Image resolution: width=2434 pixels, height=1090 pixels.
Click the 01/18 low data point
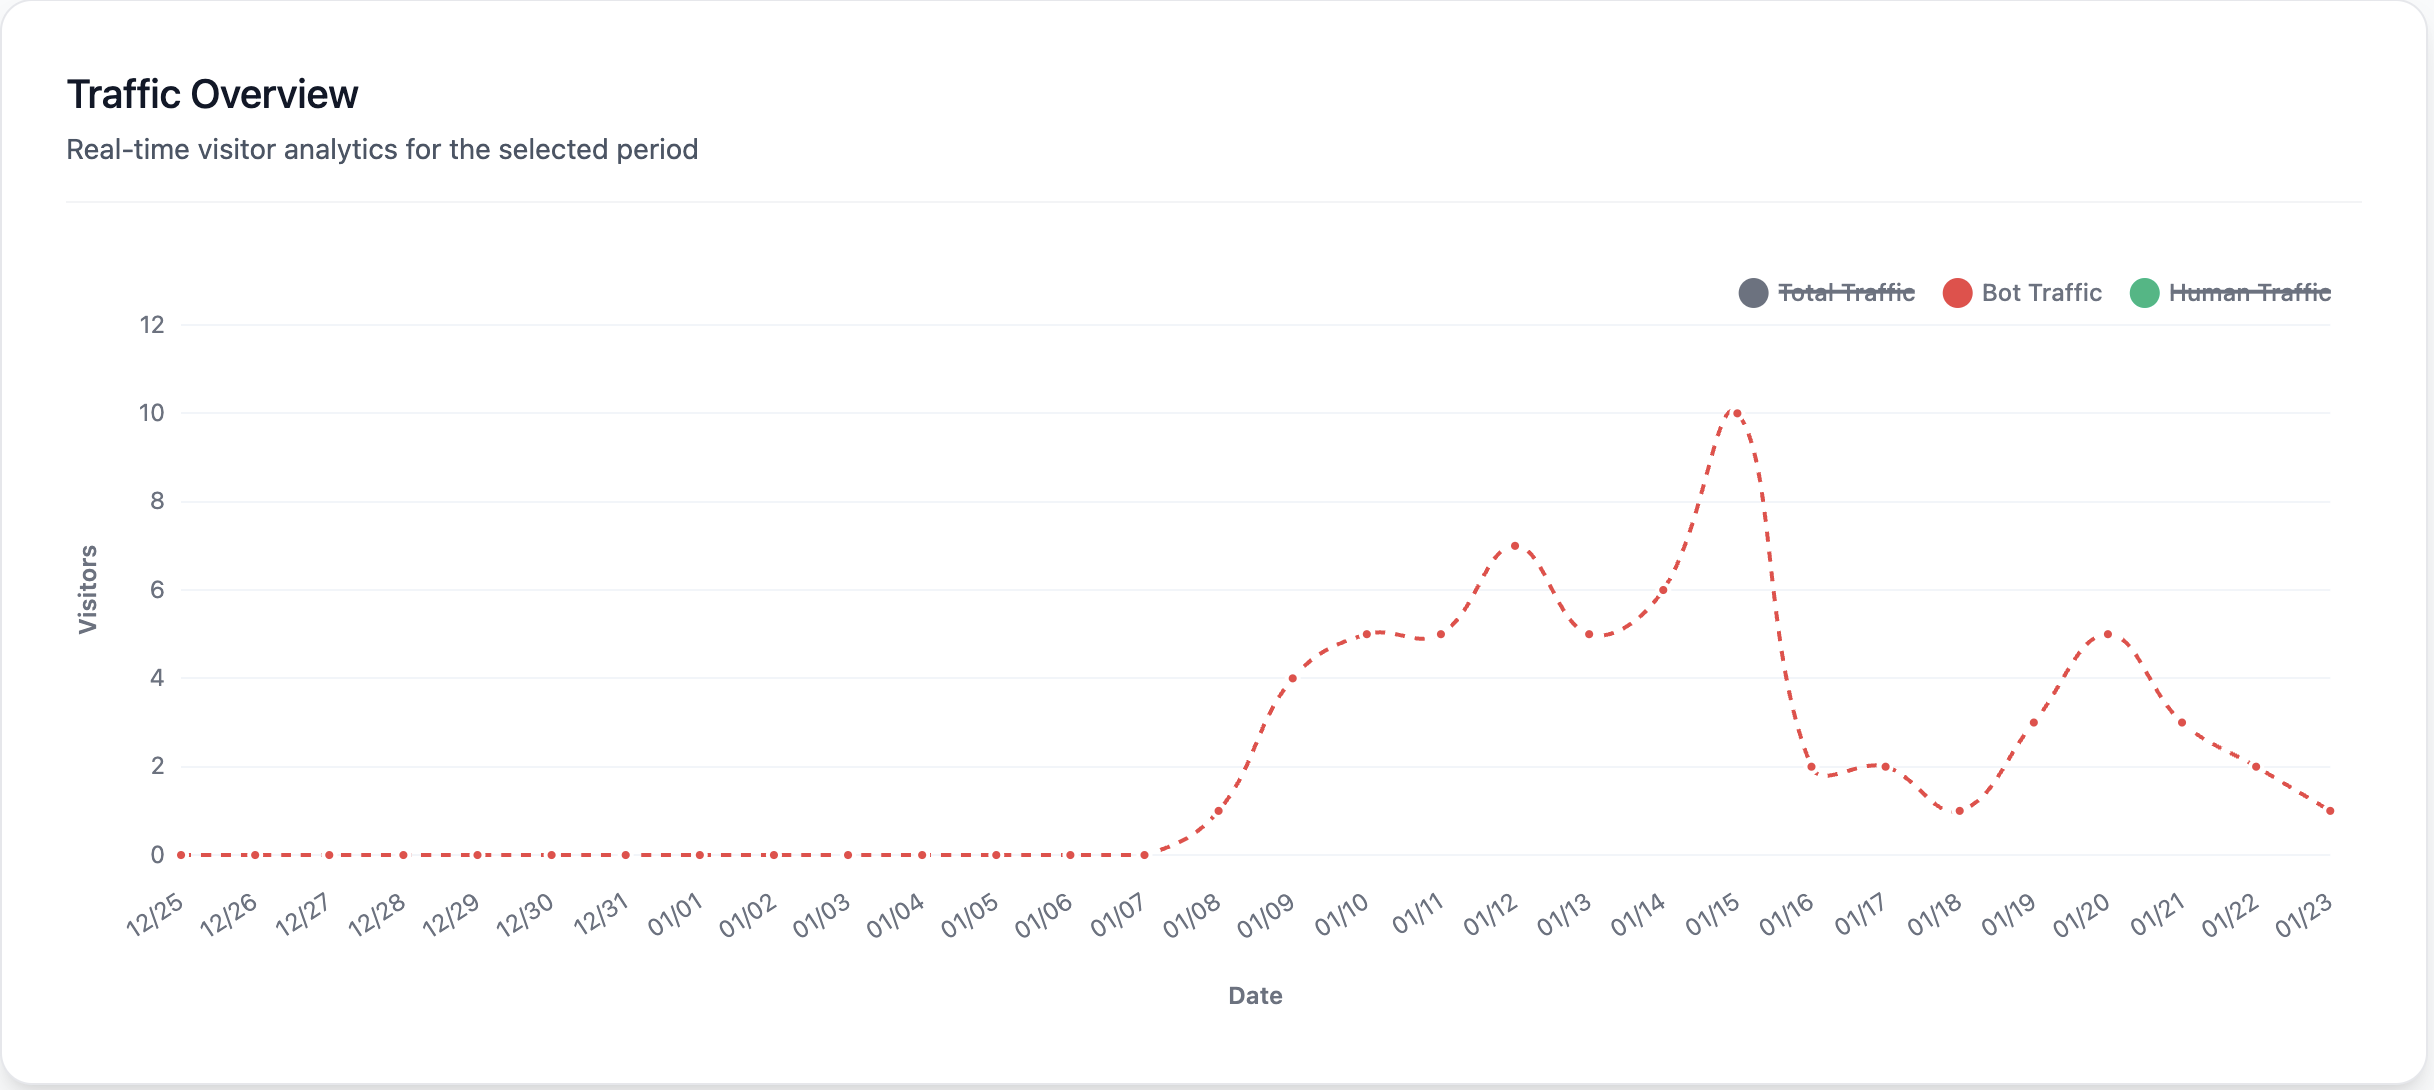pos(1959,811)
